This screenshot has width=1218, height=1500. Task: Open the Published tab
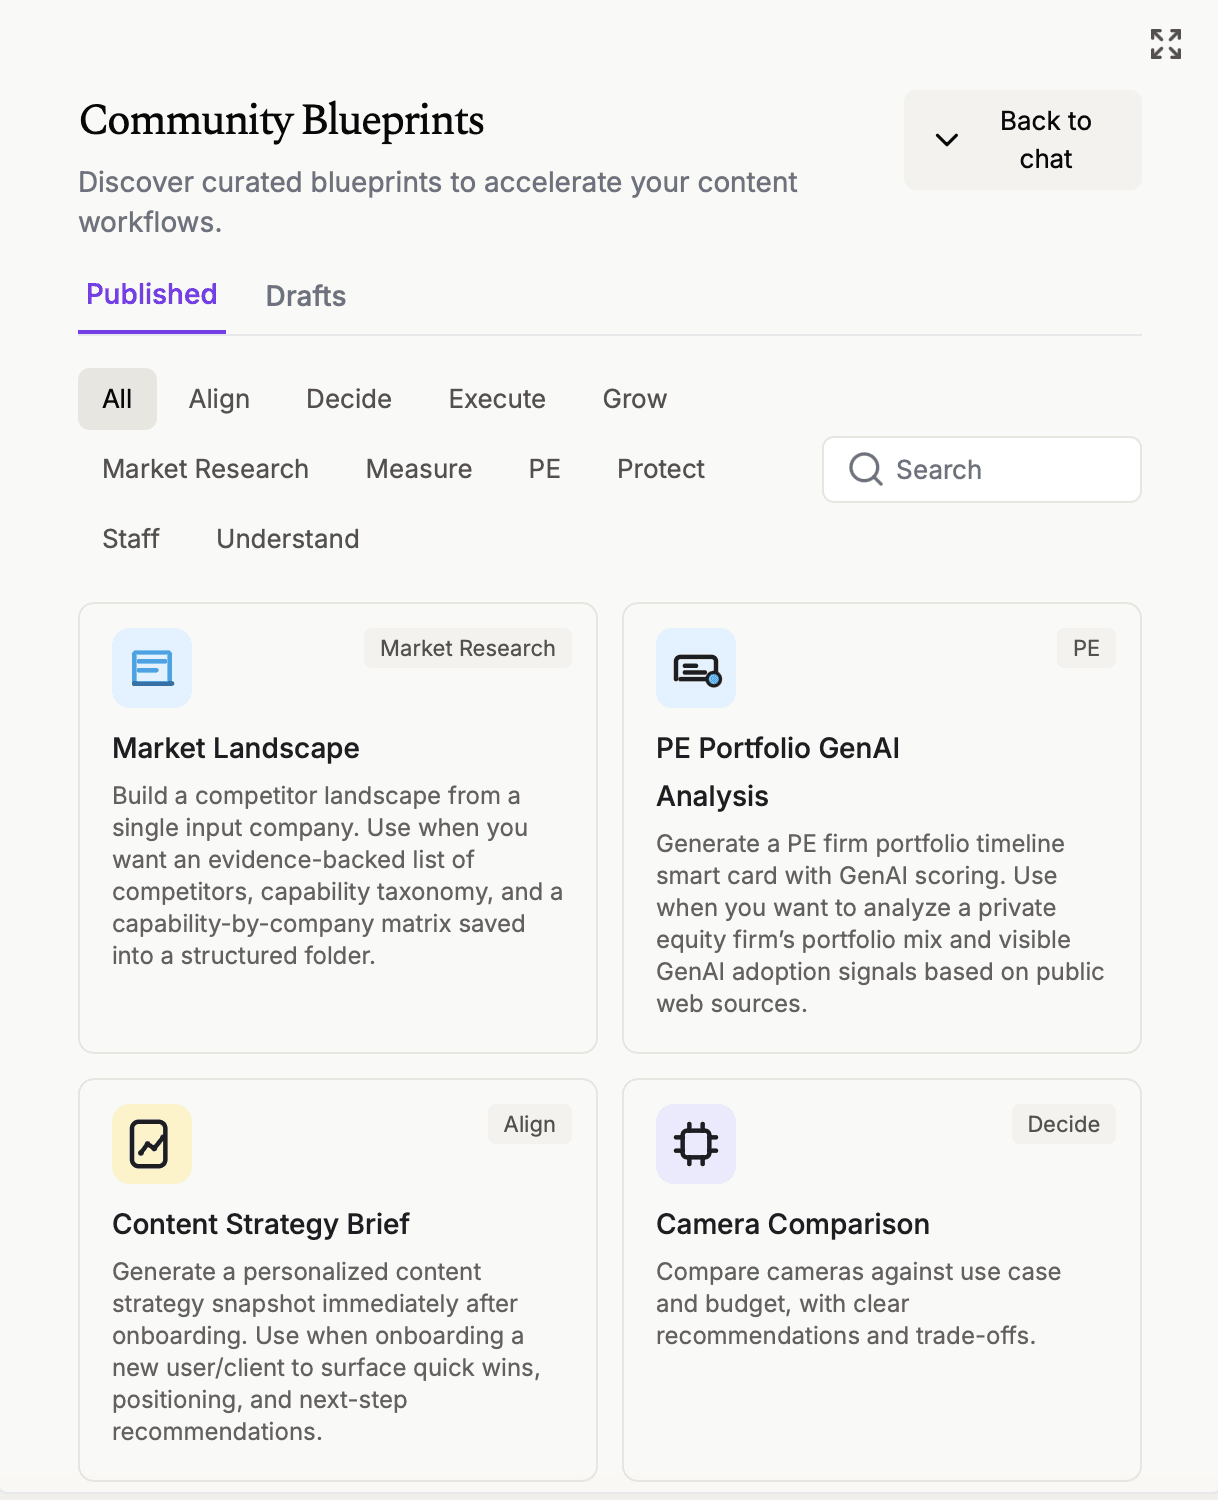coord(152,295)
